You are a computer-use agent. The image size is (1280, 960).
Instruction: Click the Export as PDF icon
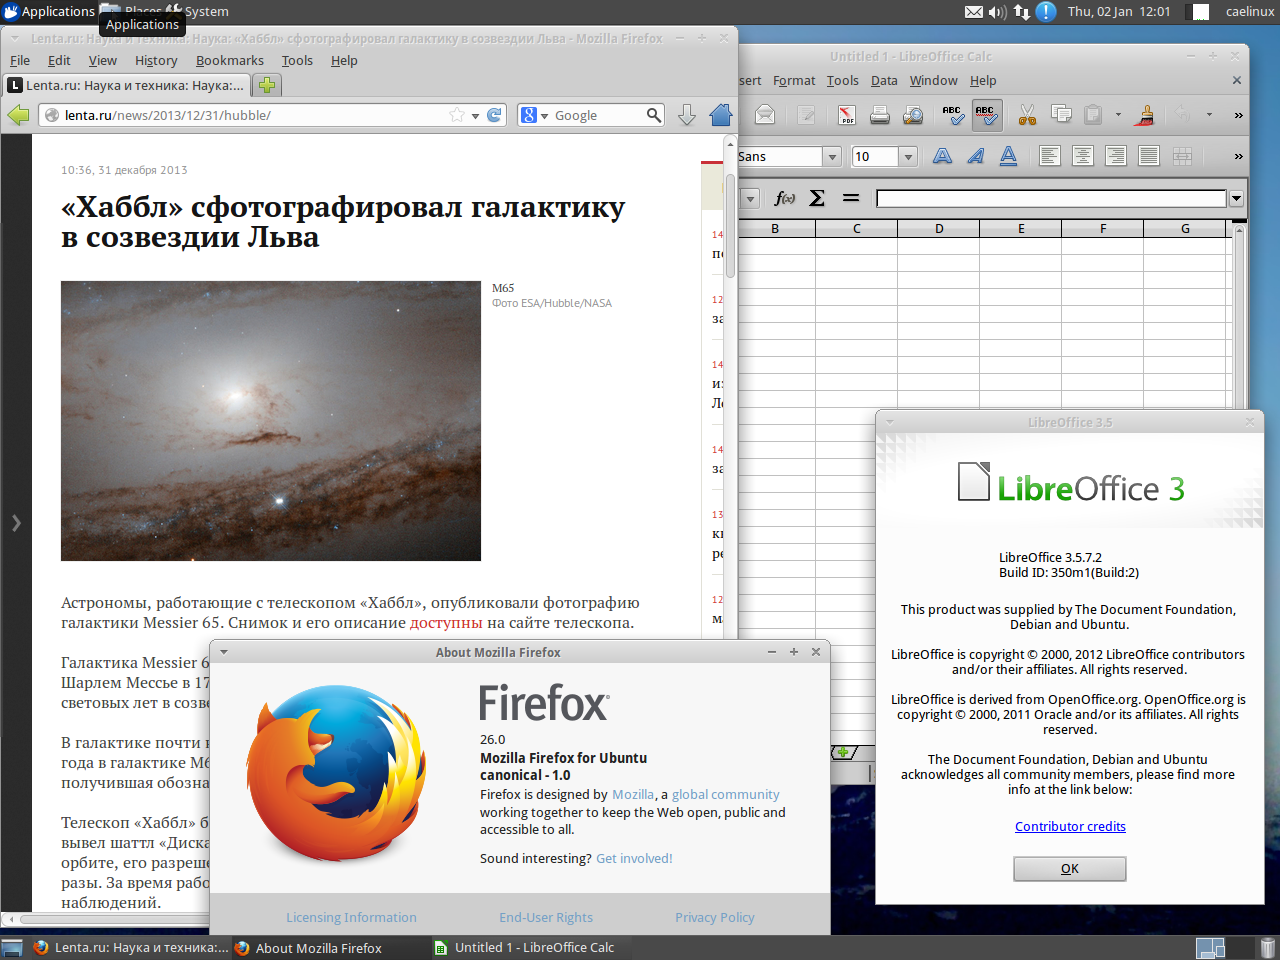847,116
